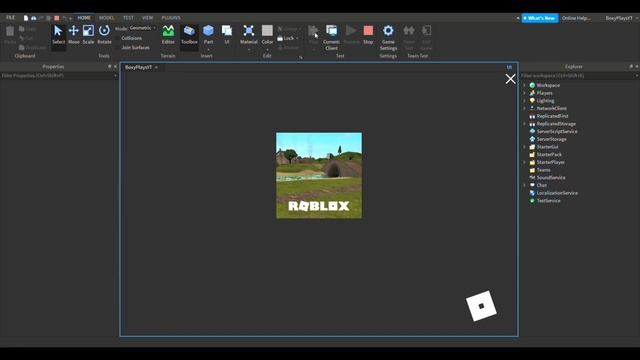Click the Lighting bulb icon in Explorer
This screenshot has height=360, width=640.
click(532, 101)
